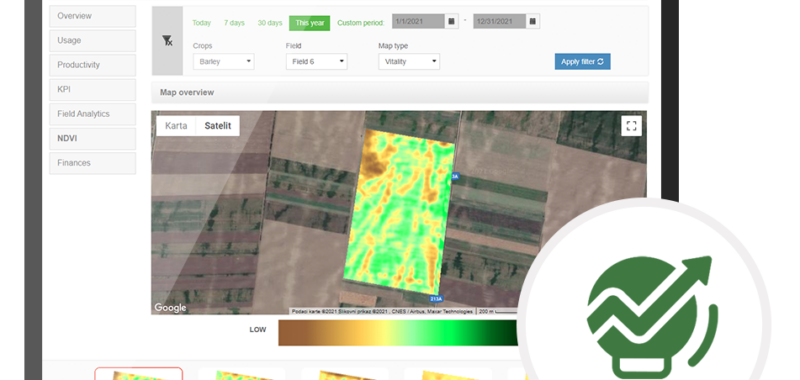The width and height of the screenshot is (800, 380).
Task: Open the end date calendar picker icon
Action: tap(532, 21)
